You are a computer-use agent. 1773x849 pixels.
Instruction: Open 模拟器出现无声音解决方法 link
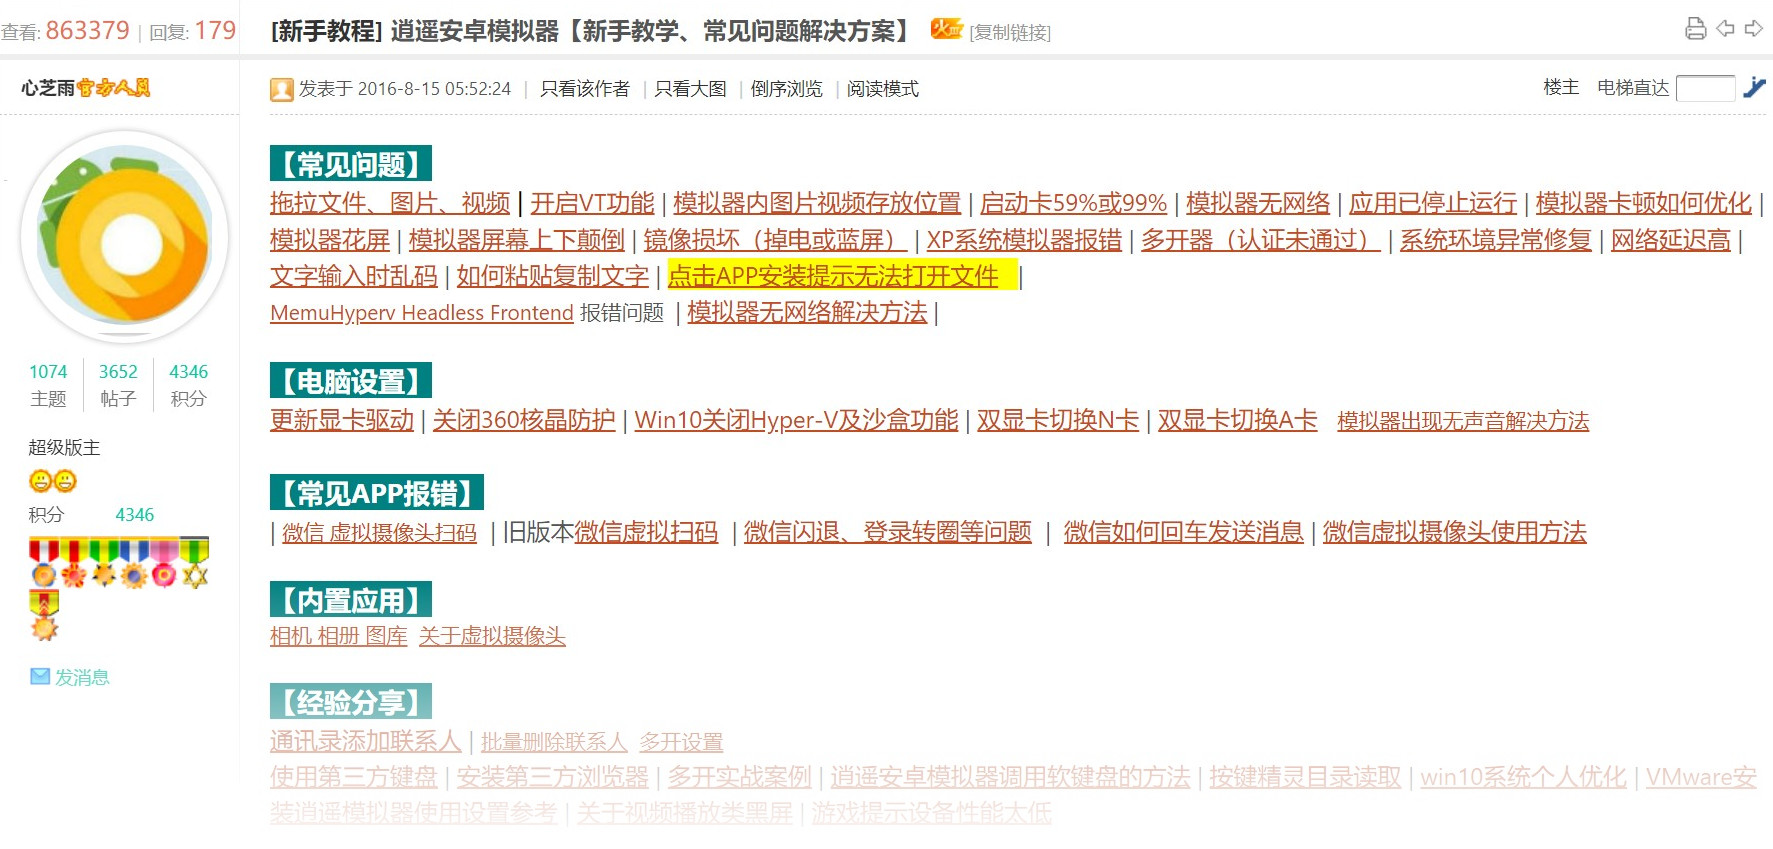[x=1463, y=421]
